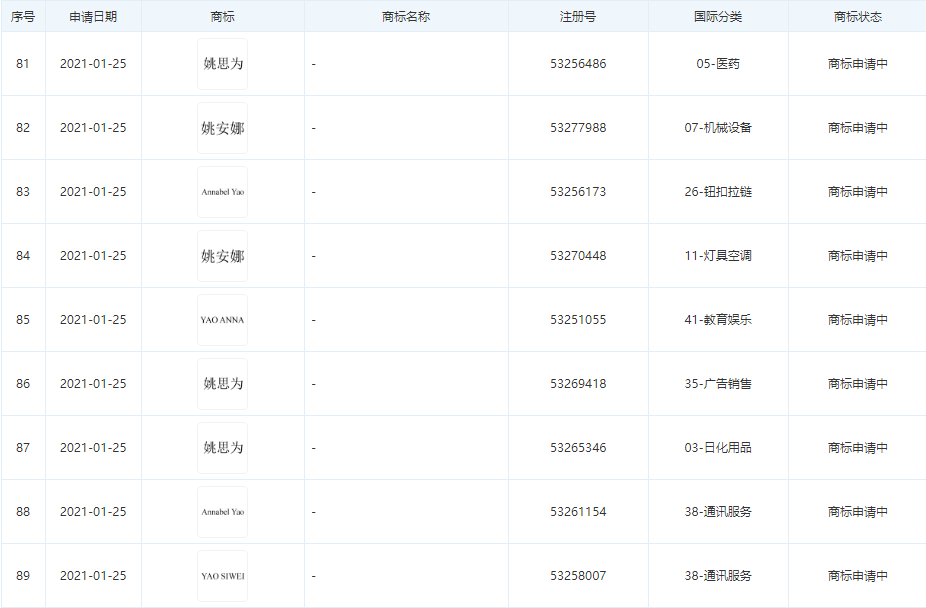
Task: Click 商标申请中 status in row 89
Action: (x=857, y=576)
